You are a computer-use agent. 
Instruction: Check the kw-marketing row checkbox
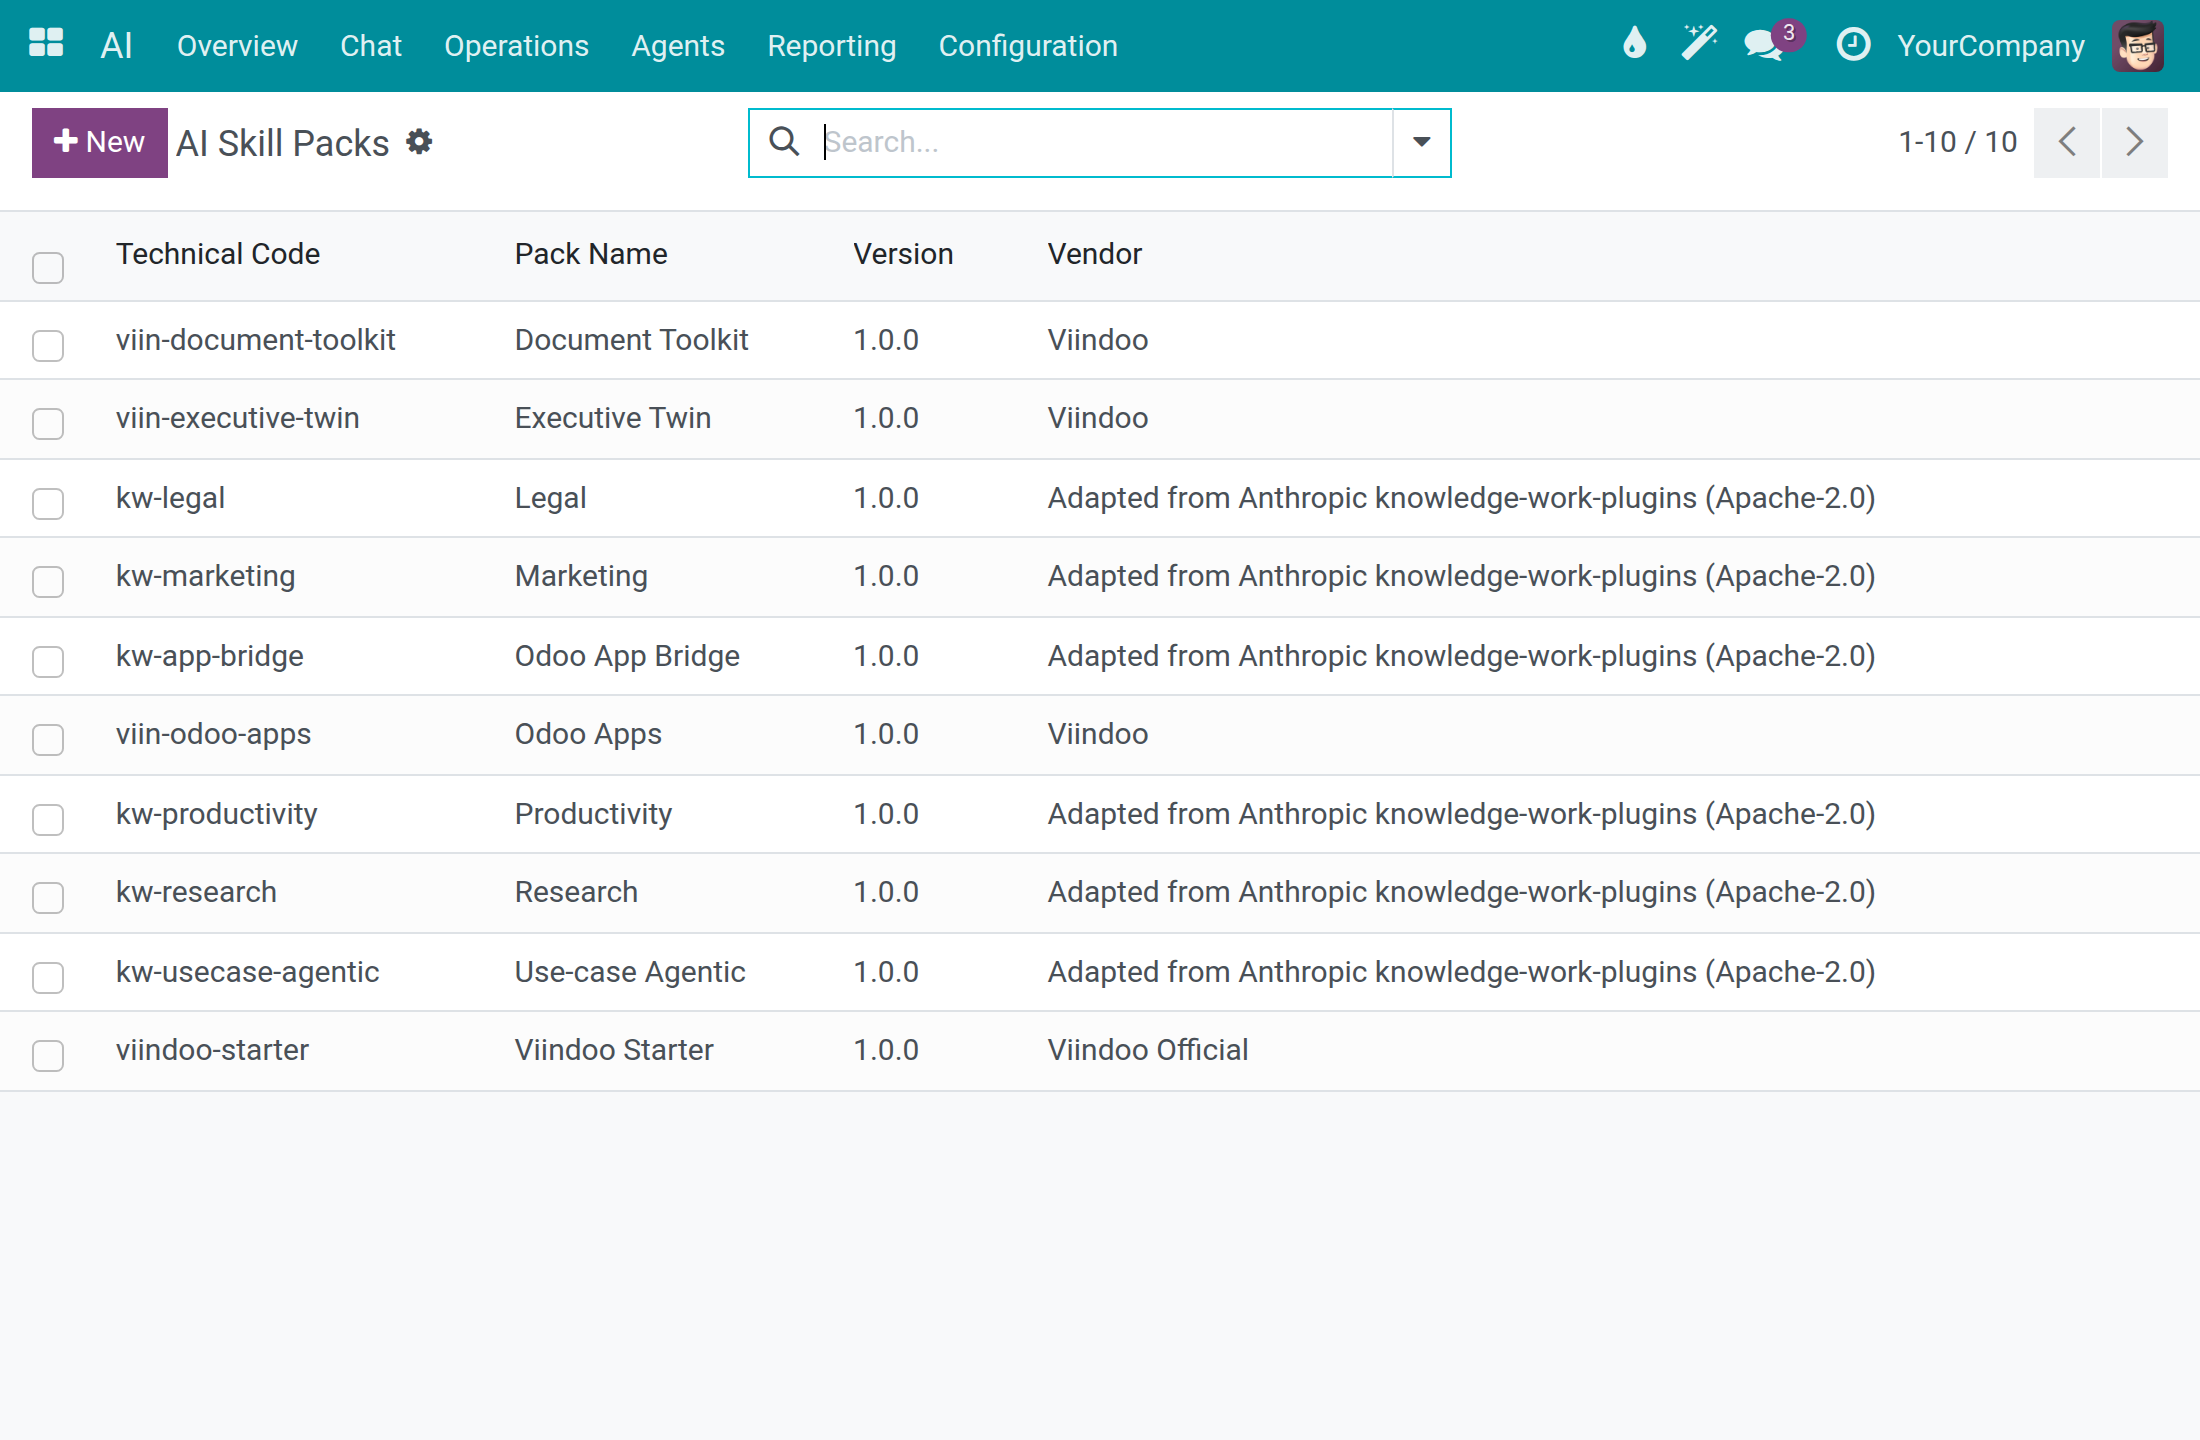[48, 581]
